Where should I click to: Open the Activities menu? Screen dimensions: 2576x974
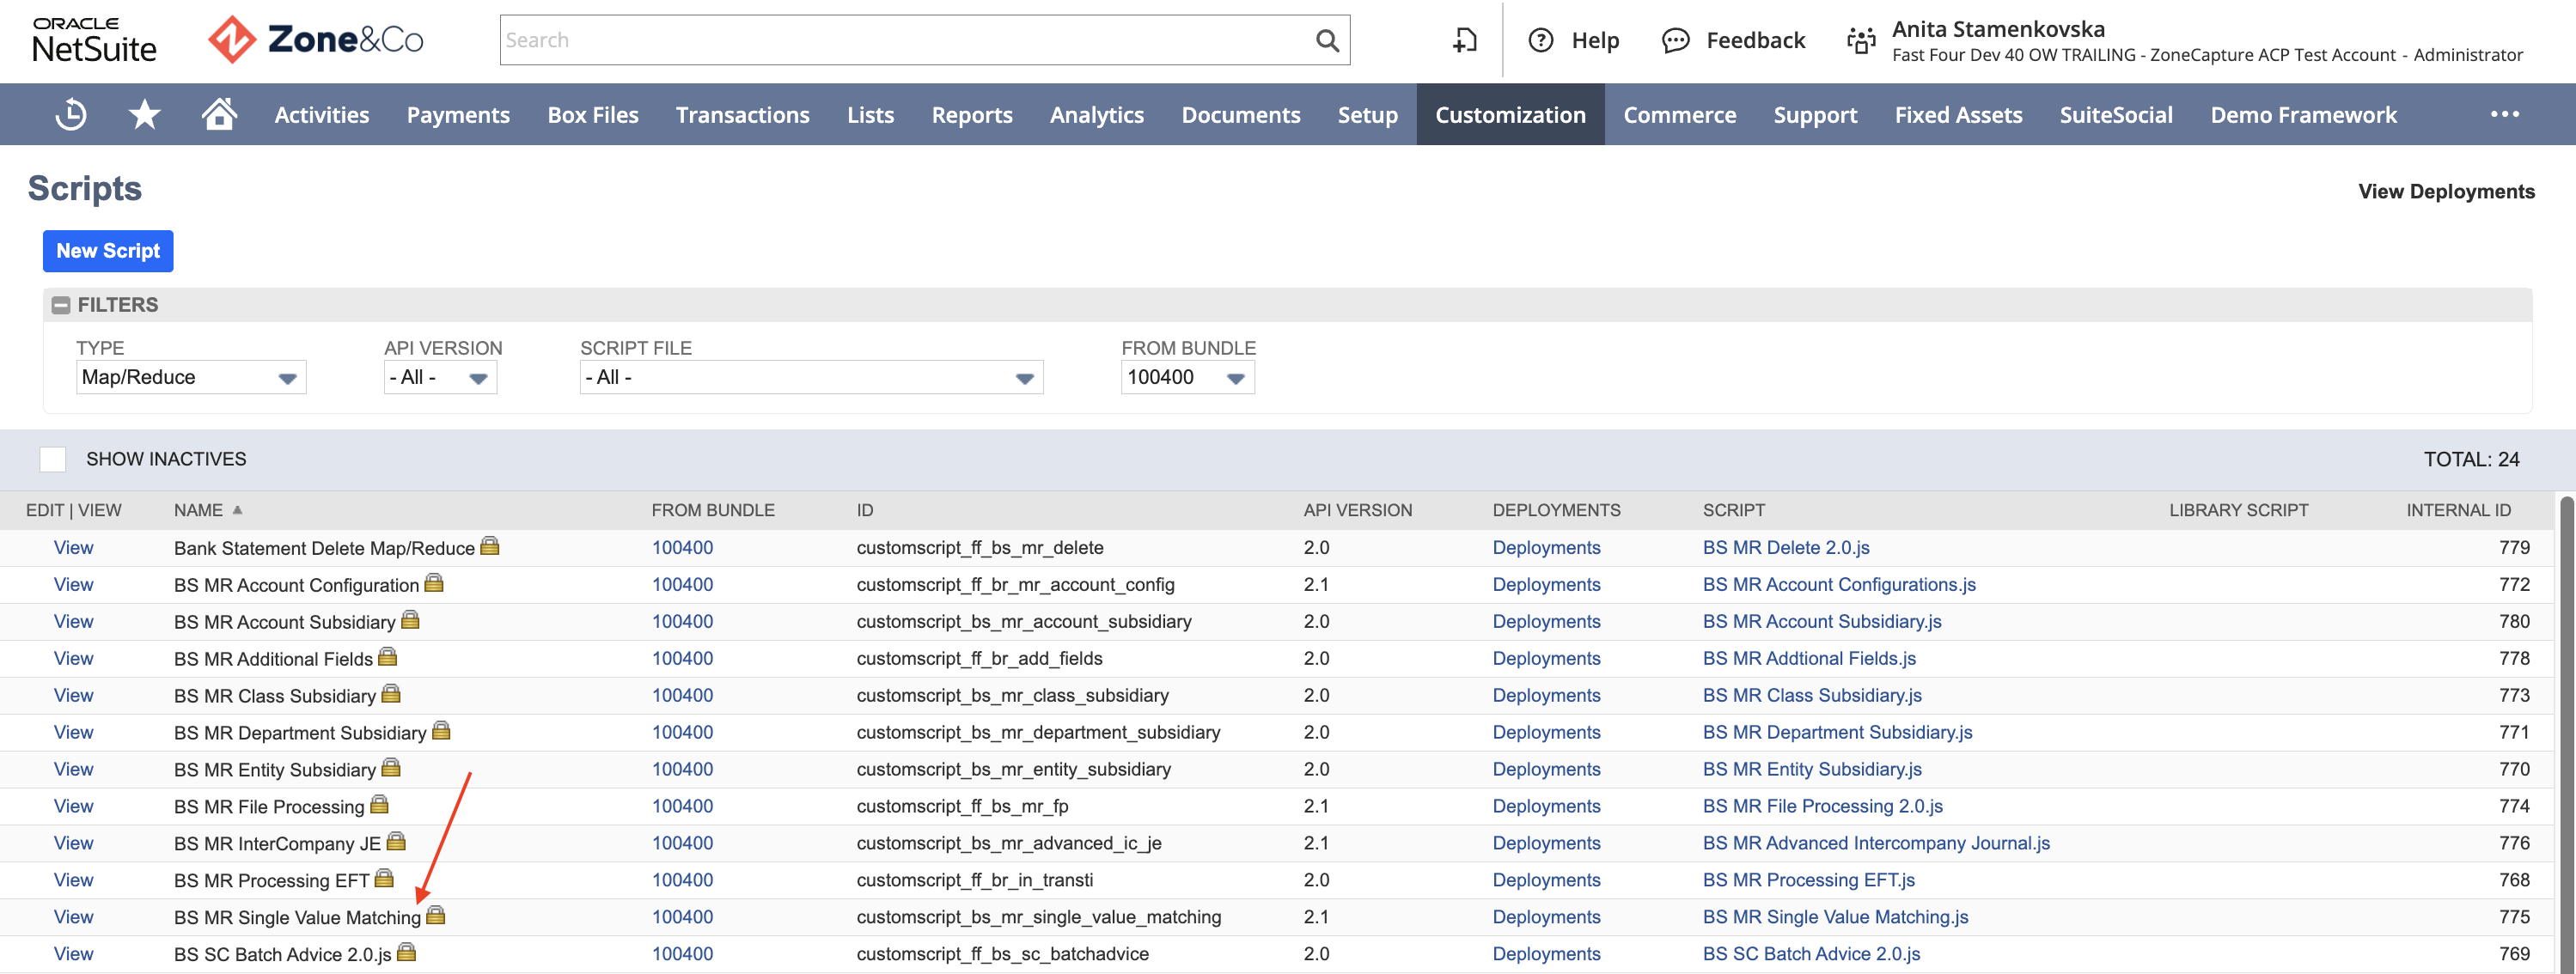[x=322, y=114]
